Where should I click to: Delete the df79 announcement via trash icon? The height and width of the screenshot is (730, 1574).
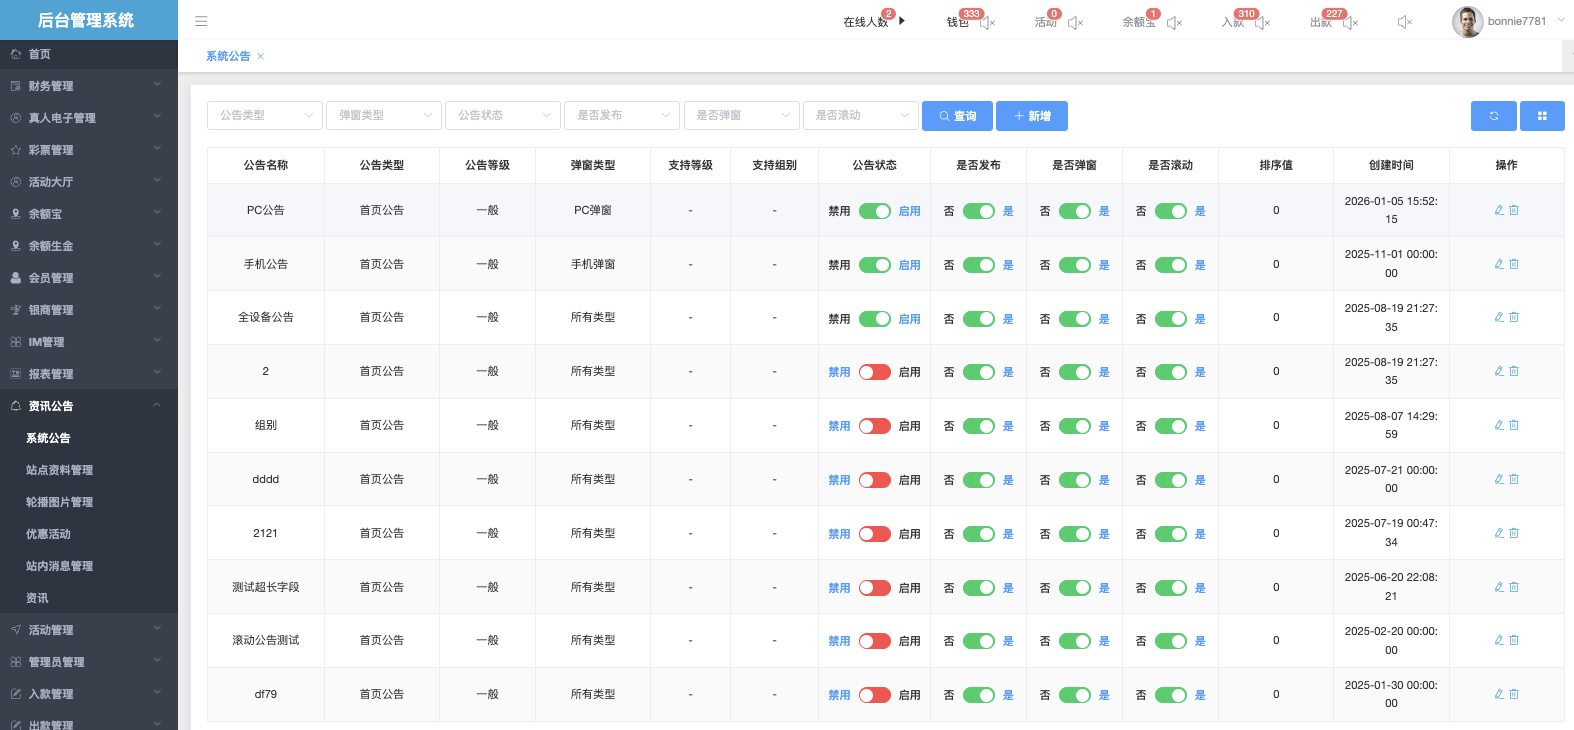[1514, 694]
